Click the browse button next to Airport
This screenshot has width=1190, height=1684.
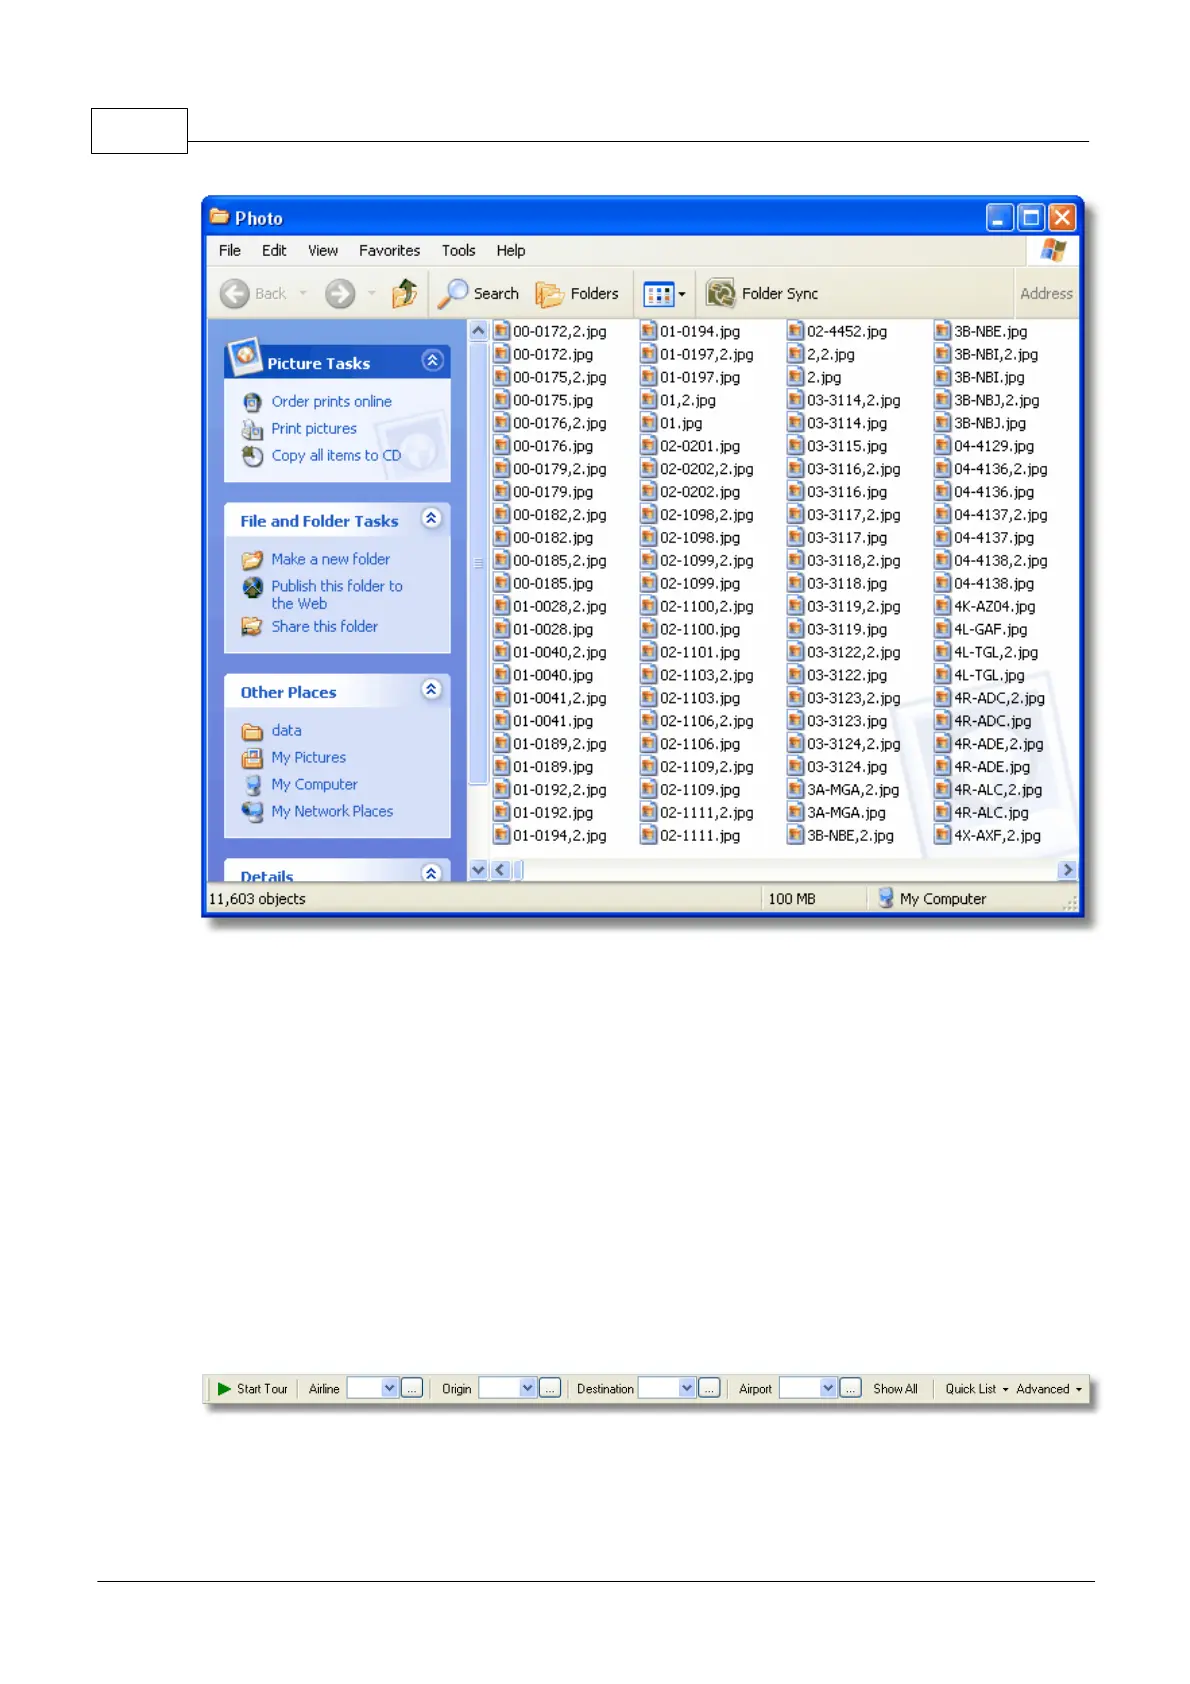(850, 1388)
